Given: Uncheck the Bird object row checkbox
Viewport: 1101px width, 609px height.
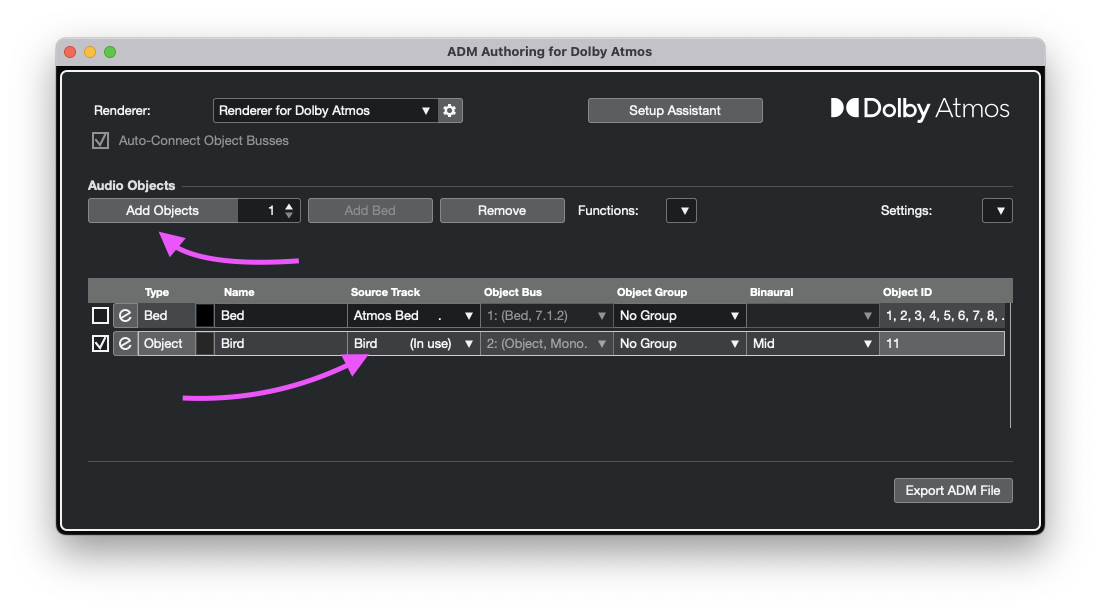Looking at the screenshot, I should tap(100, 344).
